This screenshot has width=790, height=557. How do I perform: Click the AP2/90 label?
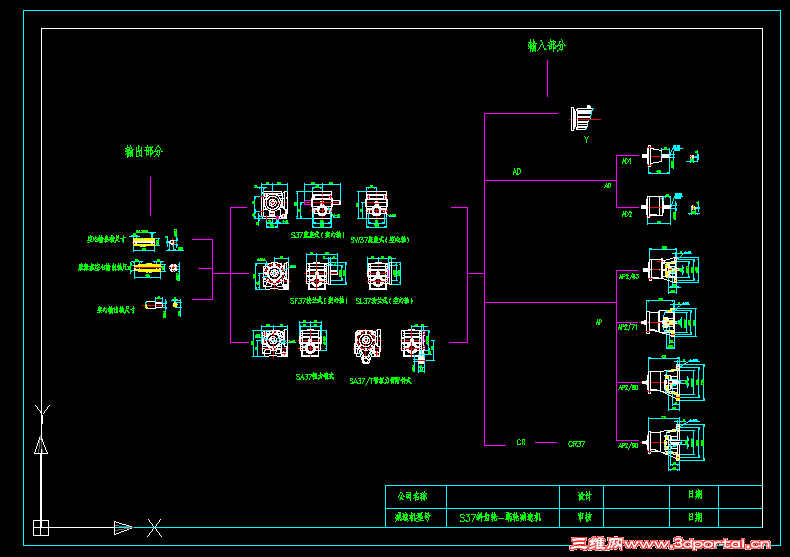(x=628, y=445)
